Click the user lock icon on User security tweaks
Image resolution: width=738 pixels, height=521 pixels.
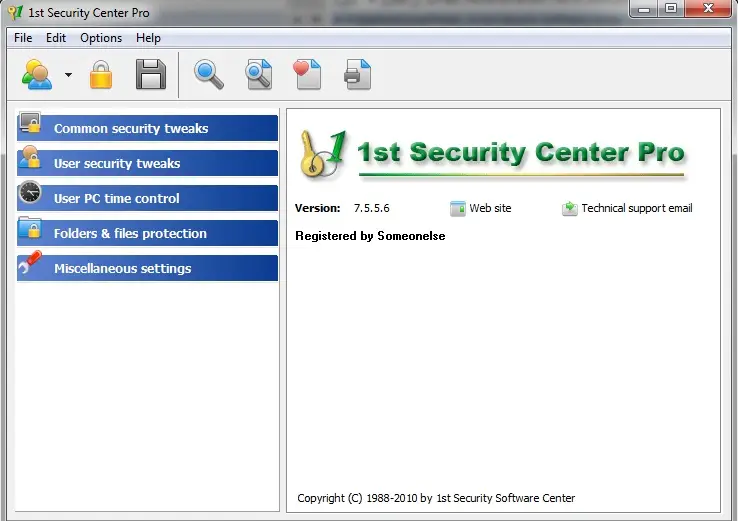[30, 157]
